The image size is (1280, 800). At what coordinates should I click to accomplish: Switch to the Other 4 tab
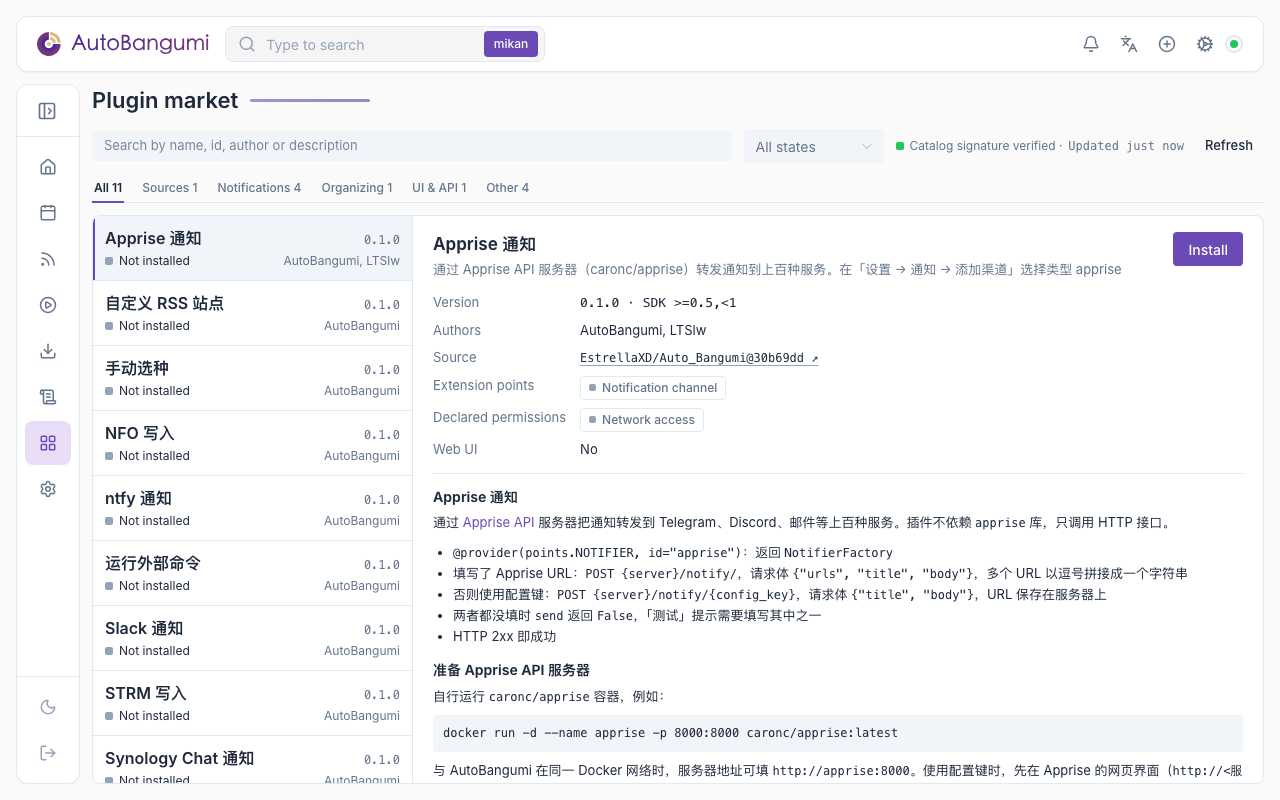(508, 188)
